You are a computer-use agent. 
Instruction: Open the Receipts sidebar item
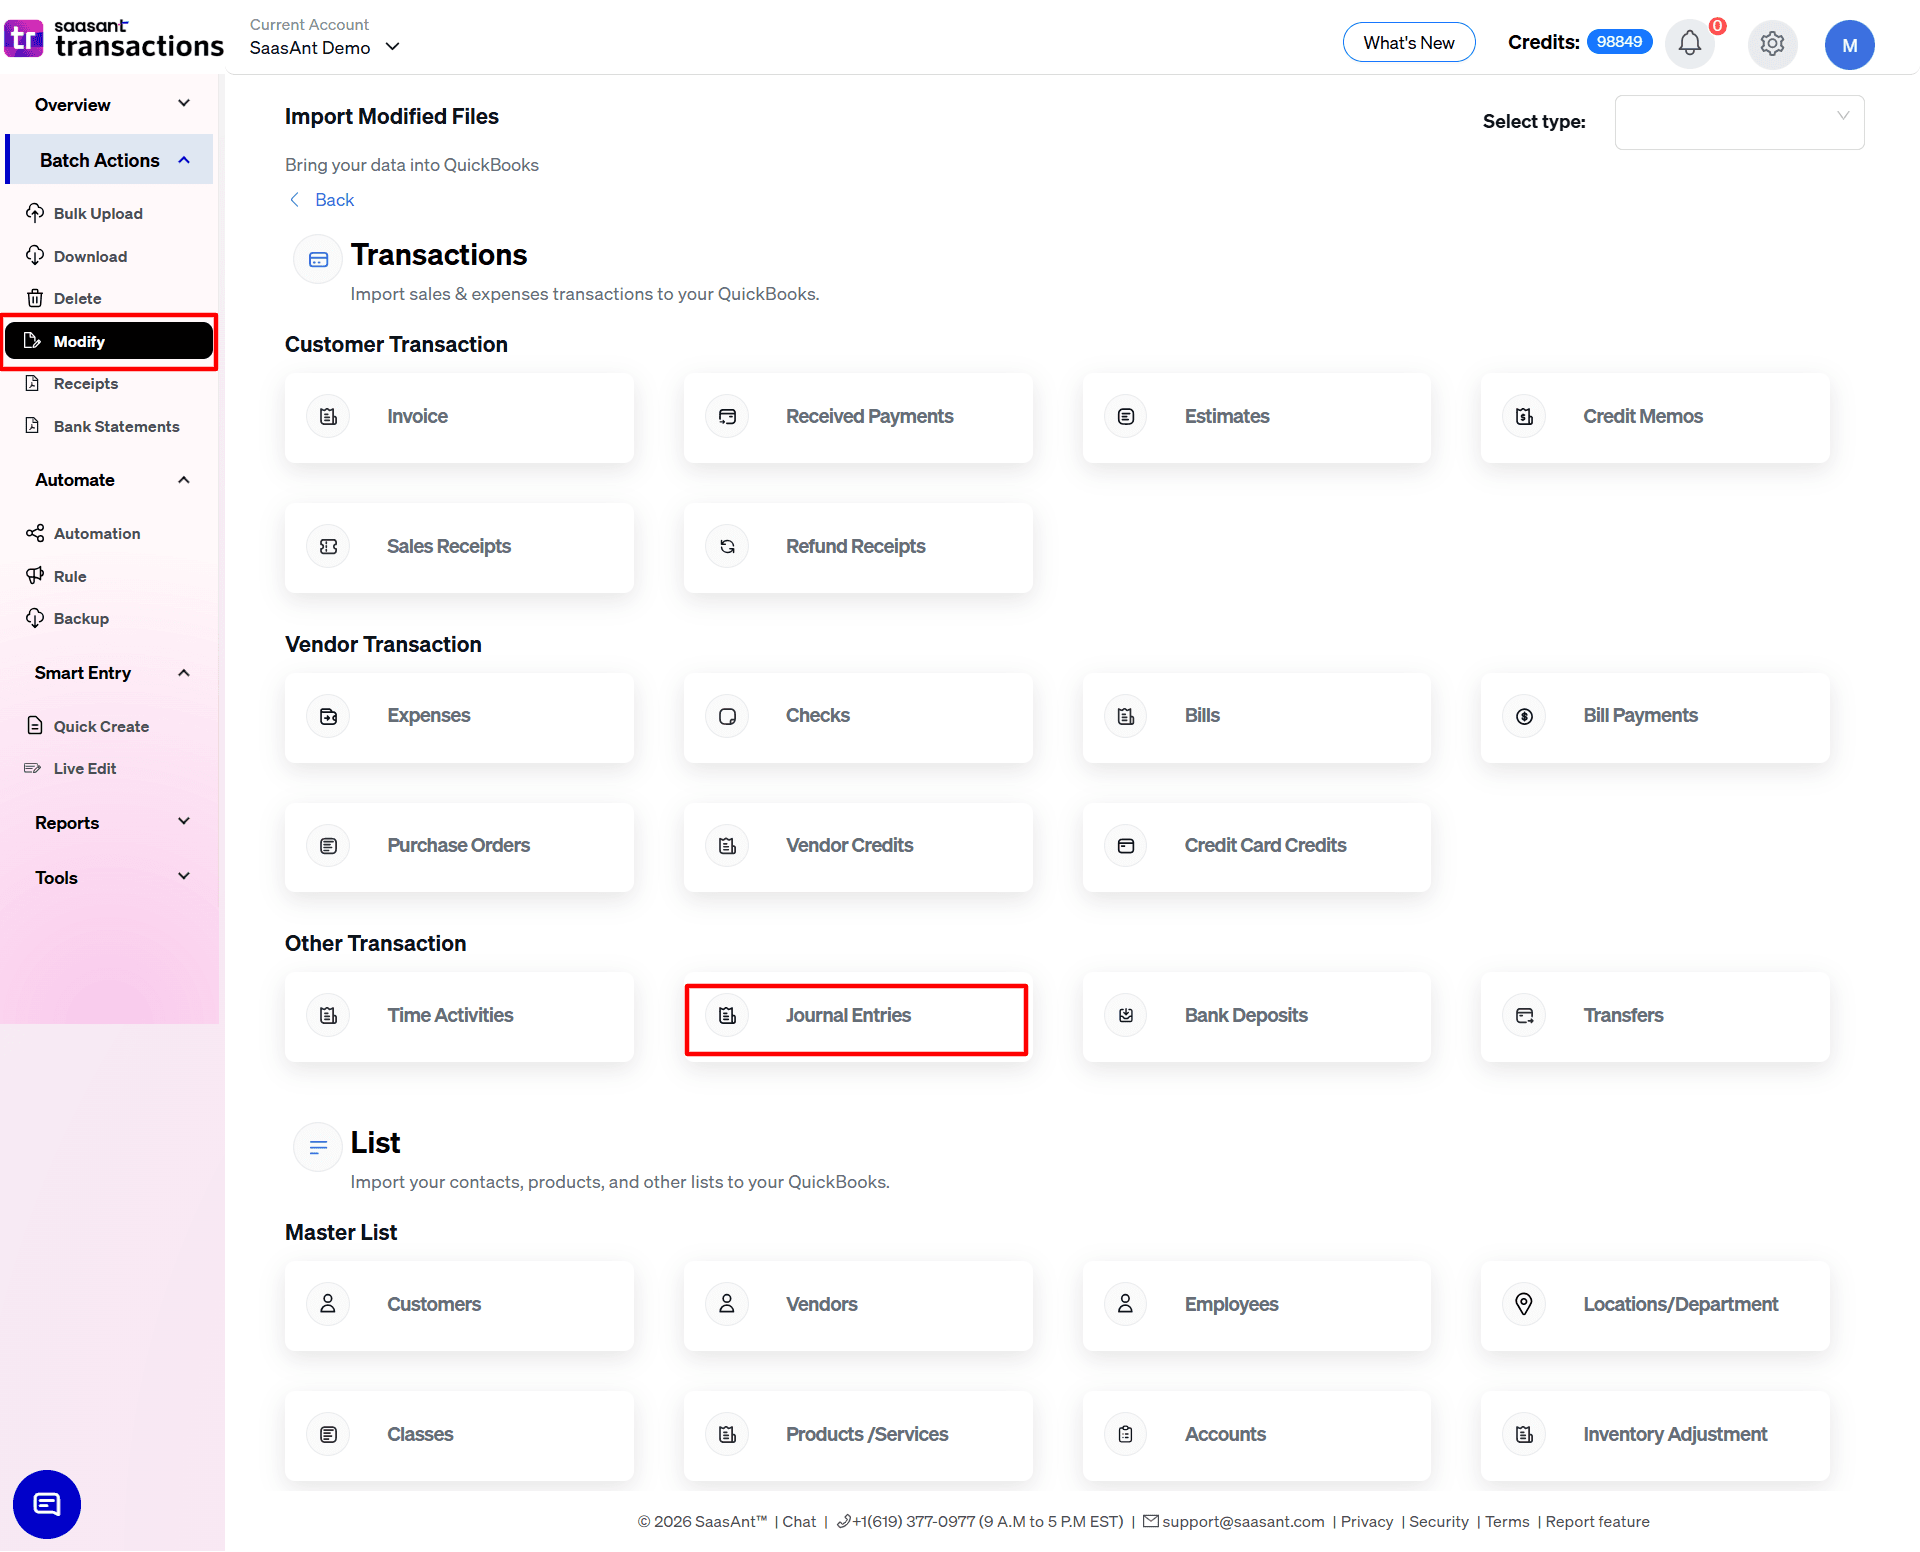(x=85, y=383)
